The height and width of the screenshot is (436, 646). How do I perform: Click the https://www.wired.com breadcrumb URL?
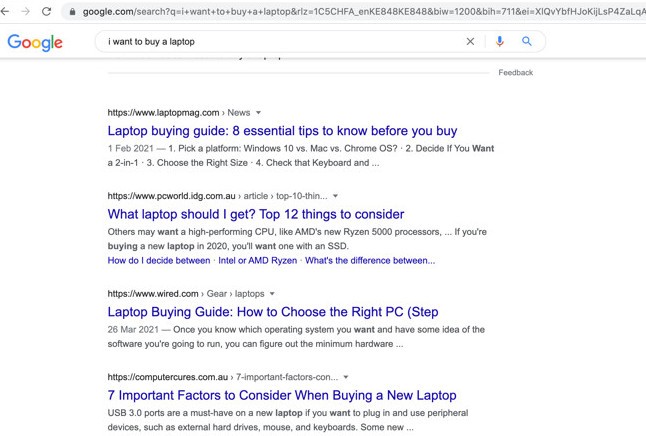[x=153, y=294]
